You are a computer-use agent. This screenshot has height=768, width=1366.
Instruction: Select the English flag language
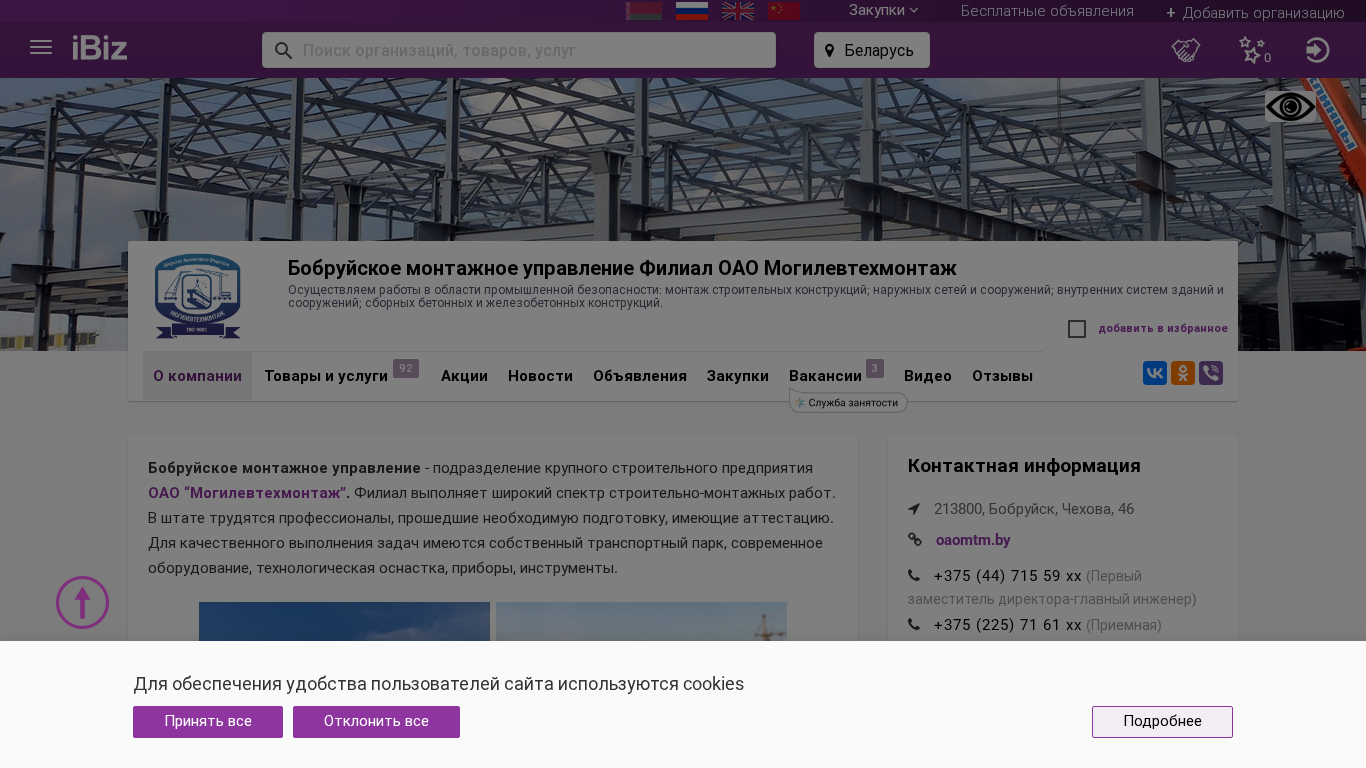738,10
